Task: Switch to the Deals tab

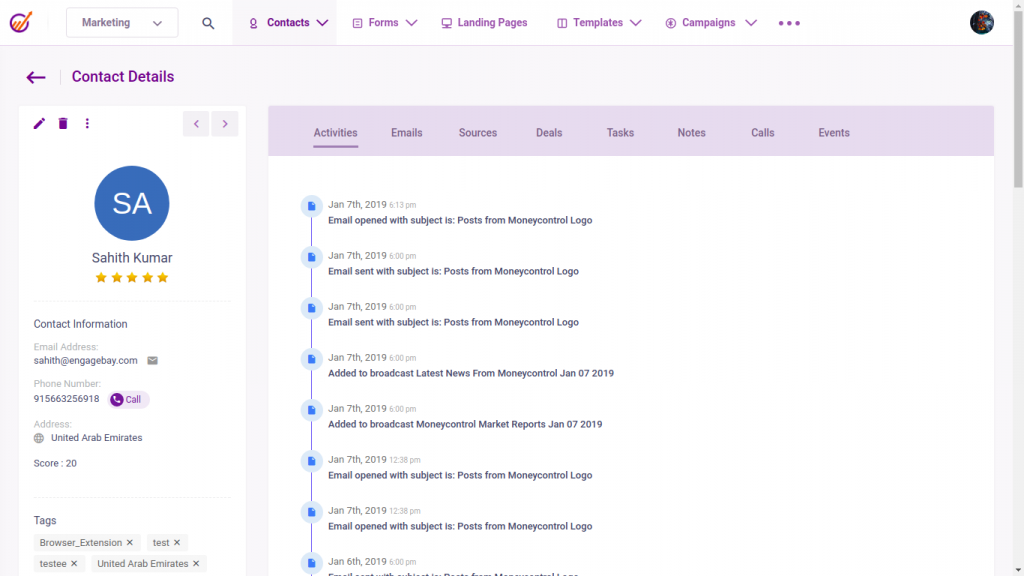Action: (549, 133)
